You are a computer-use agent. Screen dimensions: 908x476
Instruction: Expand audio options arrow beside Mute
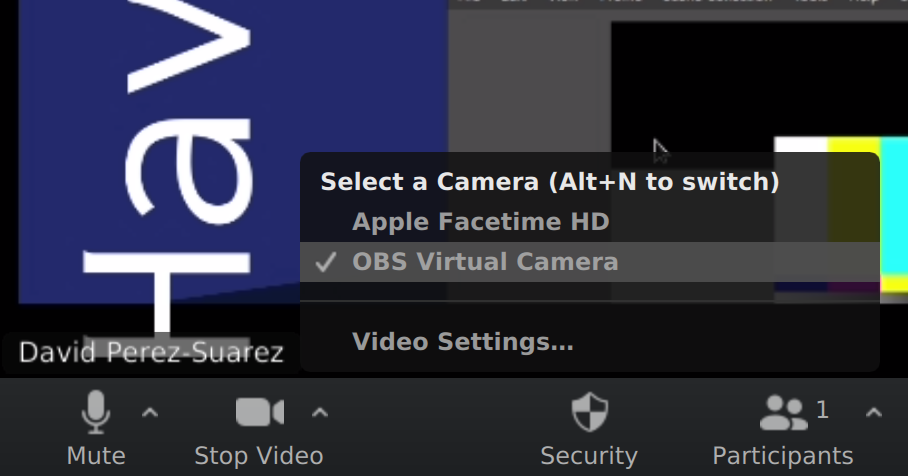coord(150,412)
